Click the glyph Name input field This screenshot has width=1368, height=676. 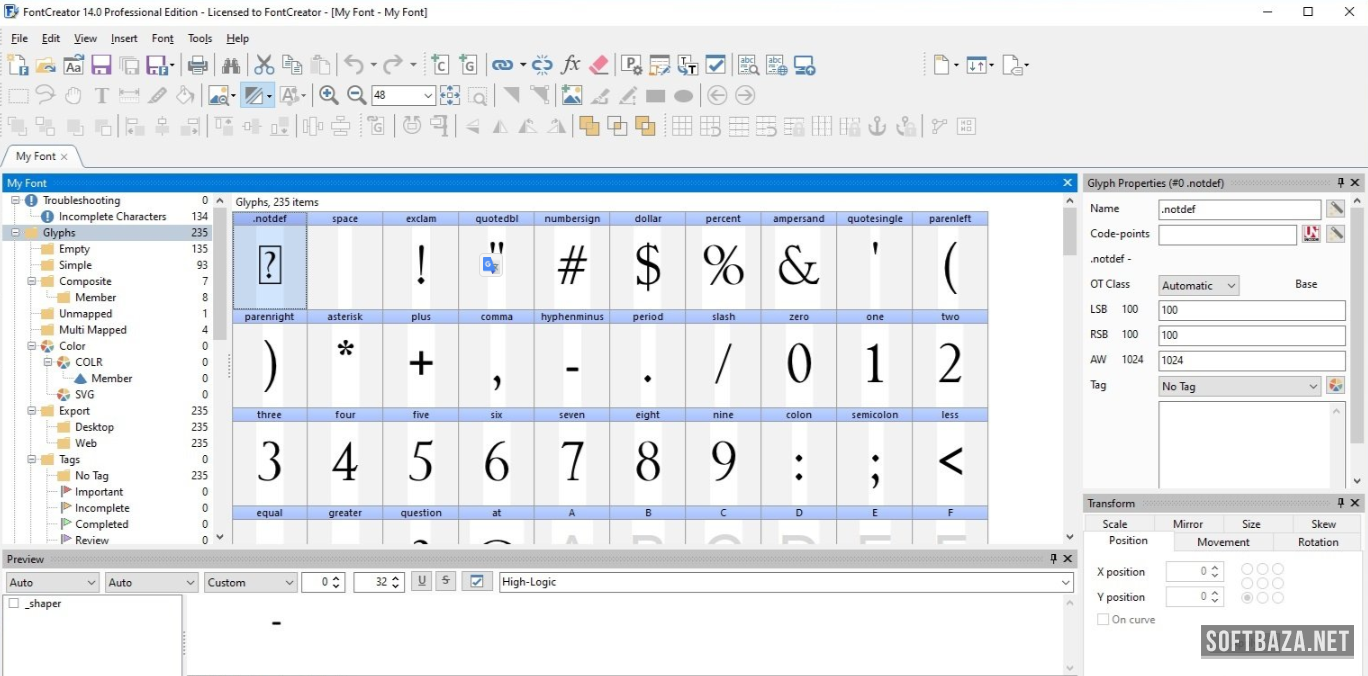[1239, 210]
